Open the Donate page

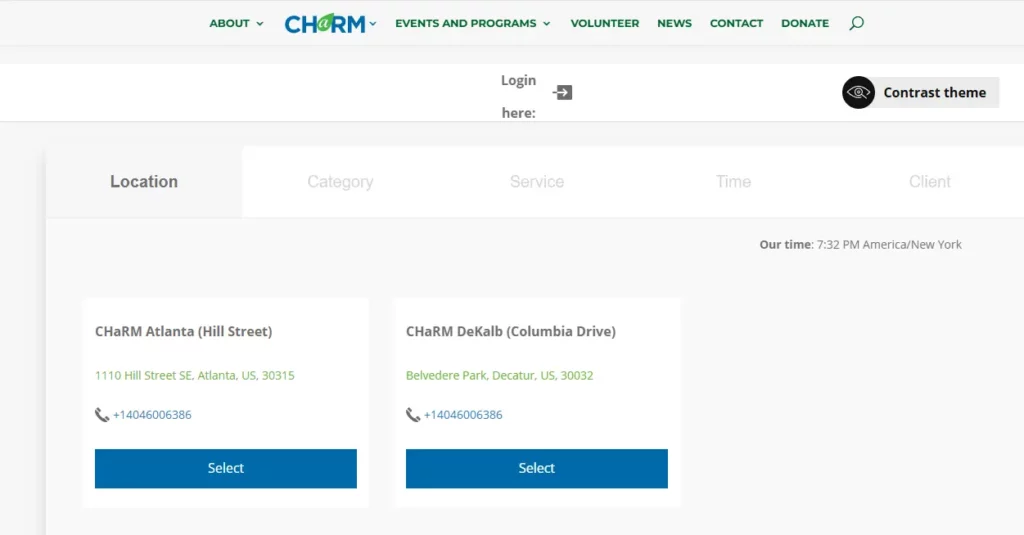tap(805, 24)
